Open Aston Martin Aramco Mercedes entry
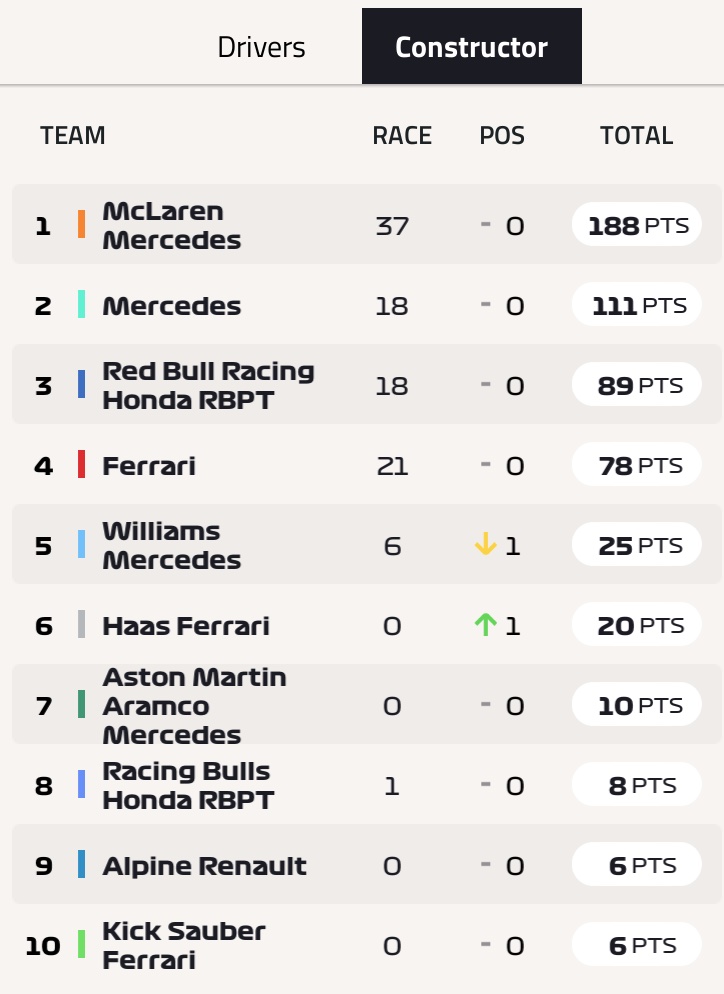The height and width of the screenshot is (994, 724). (x=194, y=706)
